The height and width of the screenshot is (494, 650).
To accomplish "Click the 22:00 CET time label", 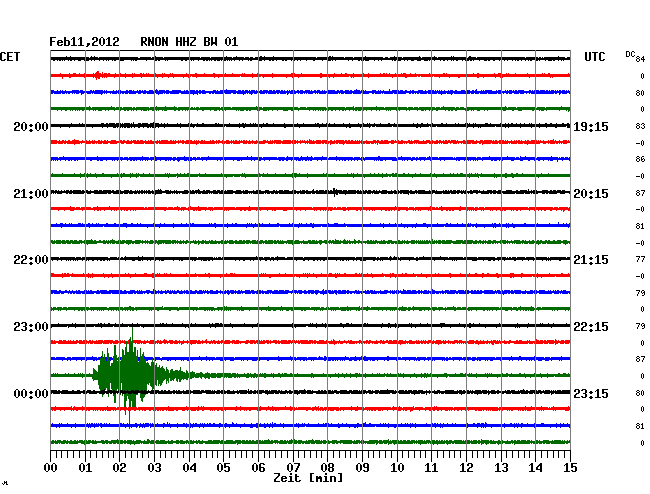I will [x=31, y=260].
